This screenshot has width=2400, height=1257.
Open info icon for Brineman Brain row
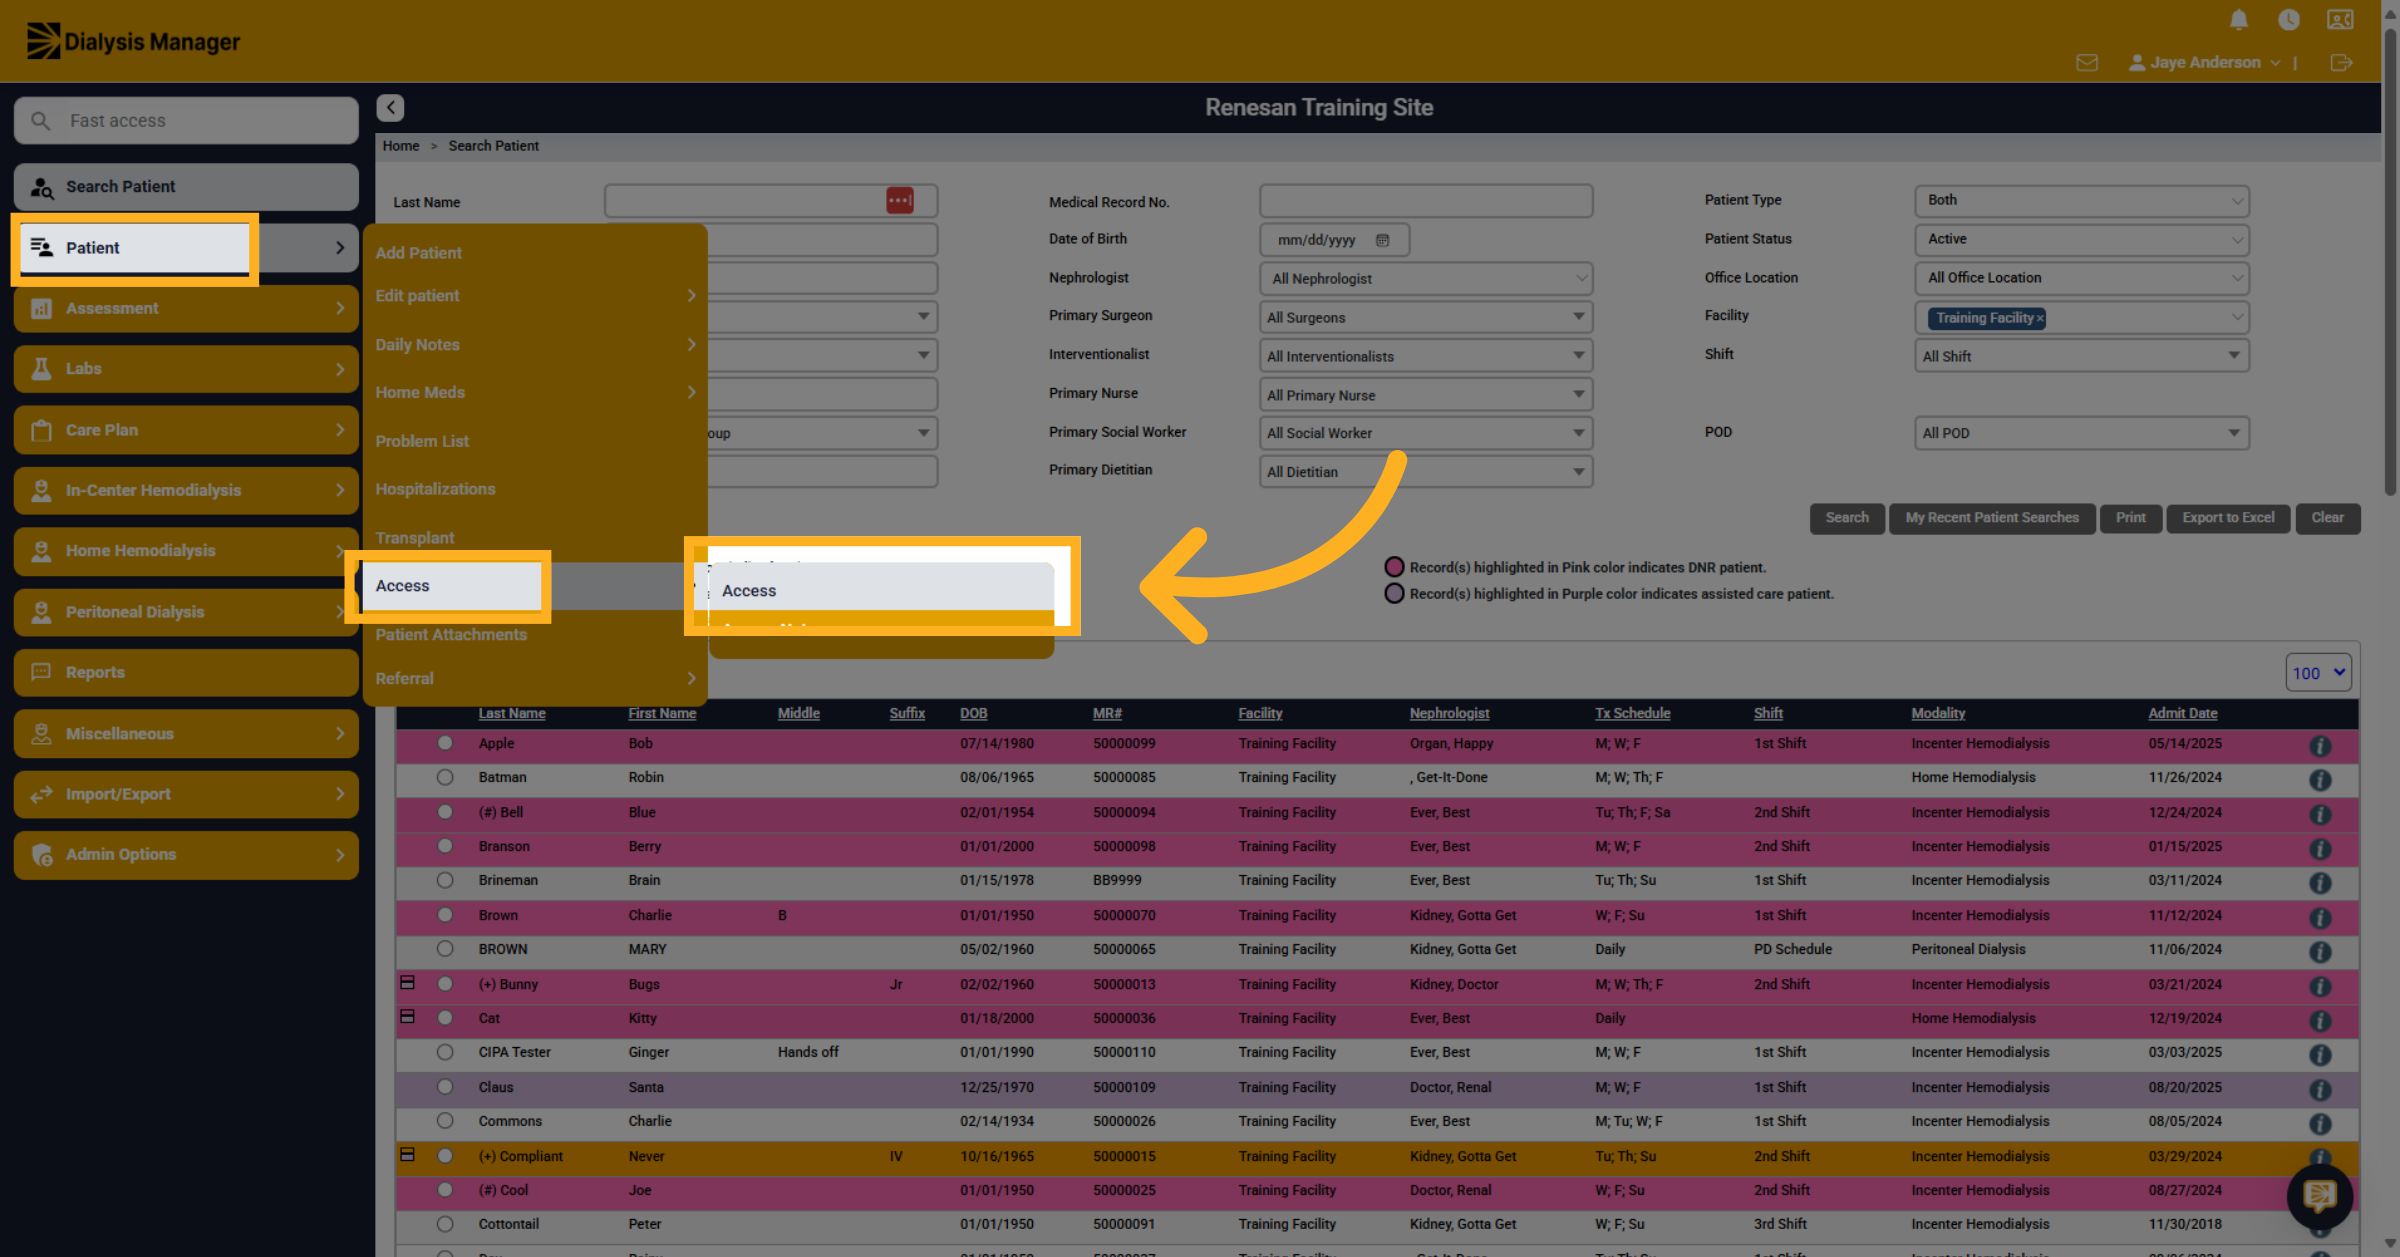coord(2320,883)
